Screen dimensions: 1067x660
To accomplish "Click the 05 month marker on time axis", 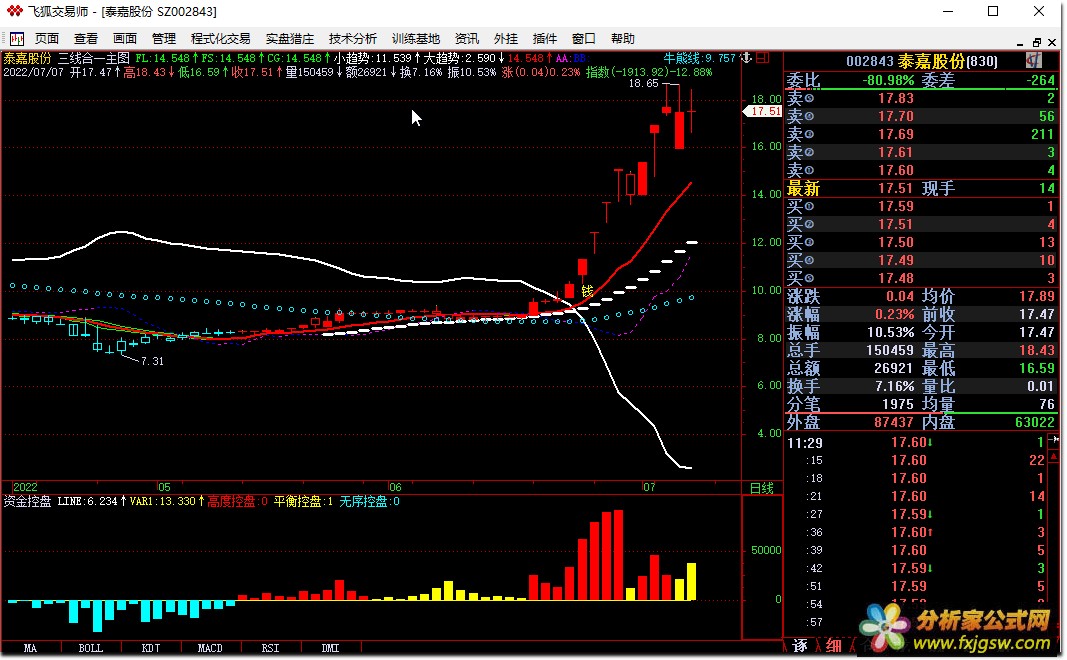I will 164,487.
